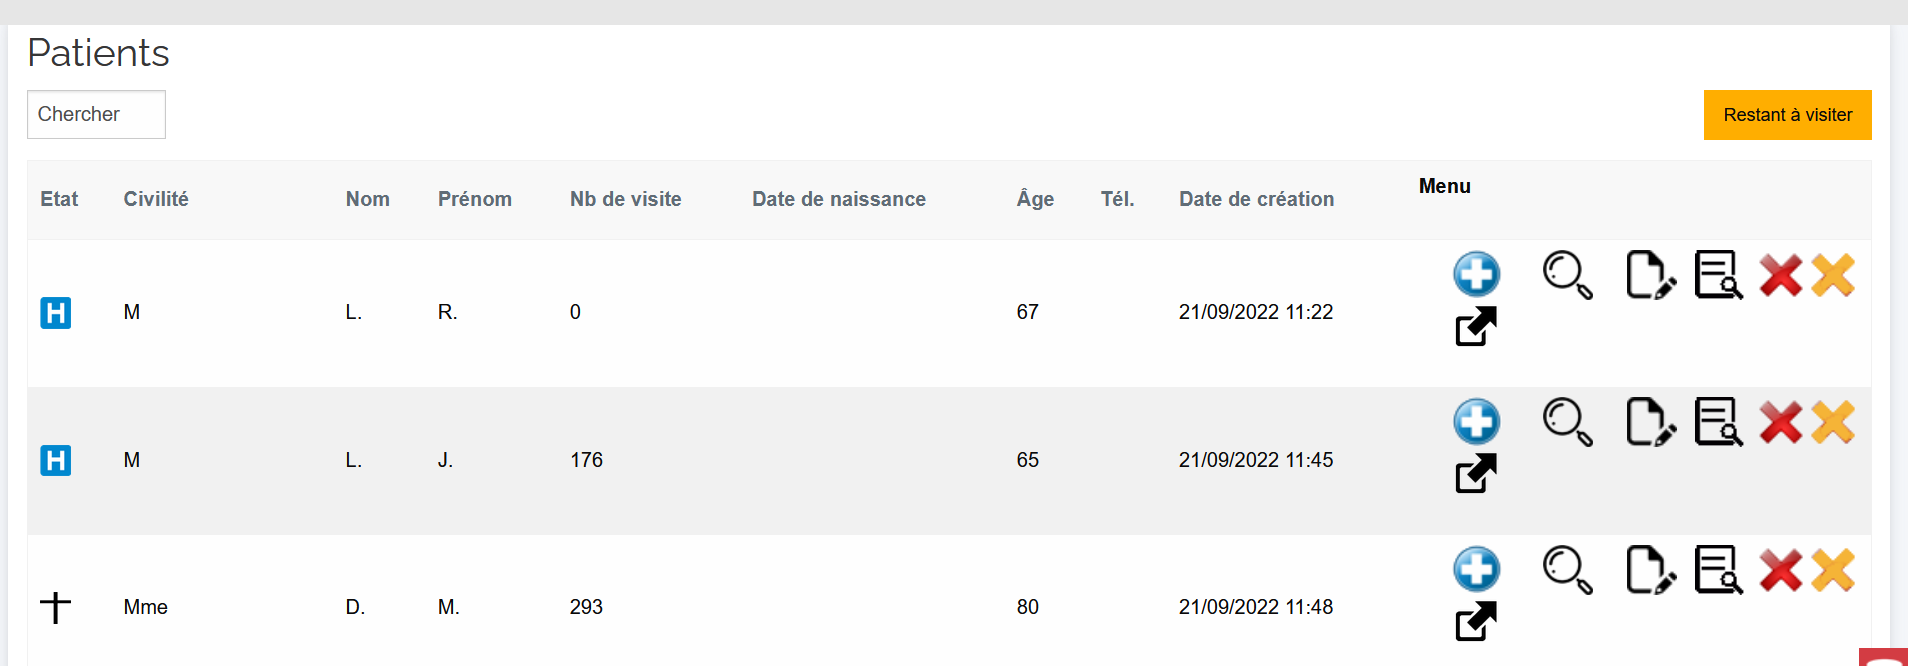Click blue plus icon for patient L. R.

point(1476,274)
